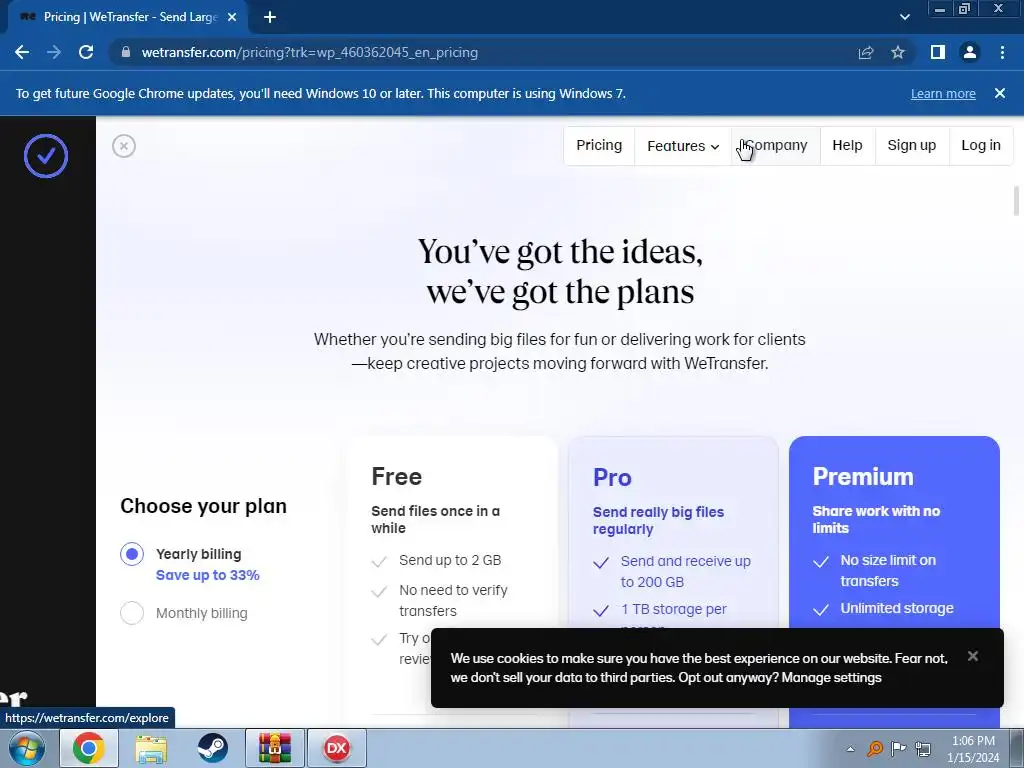Bookmark this page with the star icon
This screenshot has width=1024, height=768.
tap(898, 52)
